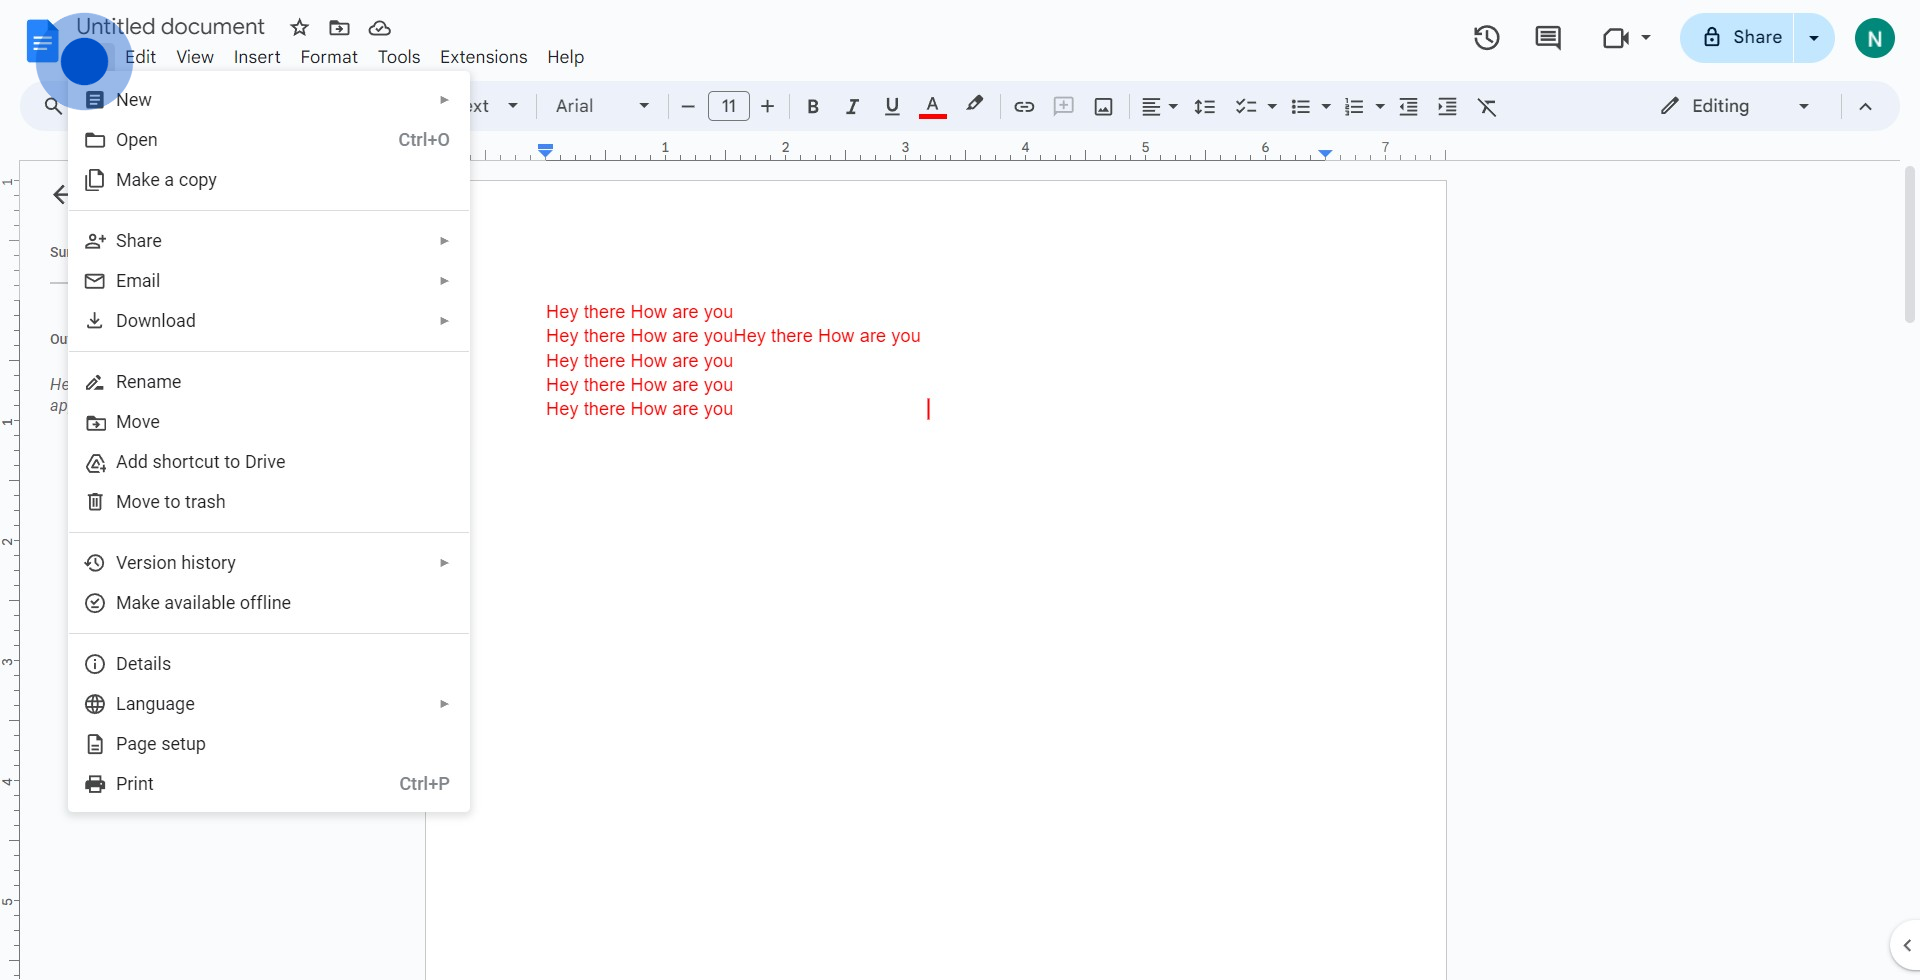The height and width of the screenshot is (980, 1920).
Task: Check the cloud document status icon
Action: tap(379, 27)
